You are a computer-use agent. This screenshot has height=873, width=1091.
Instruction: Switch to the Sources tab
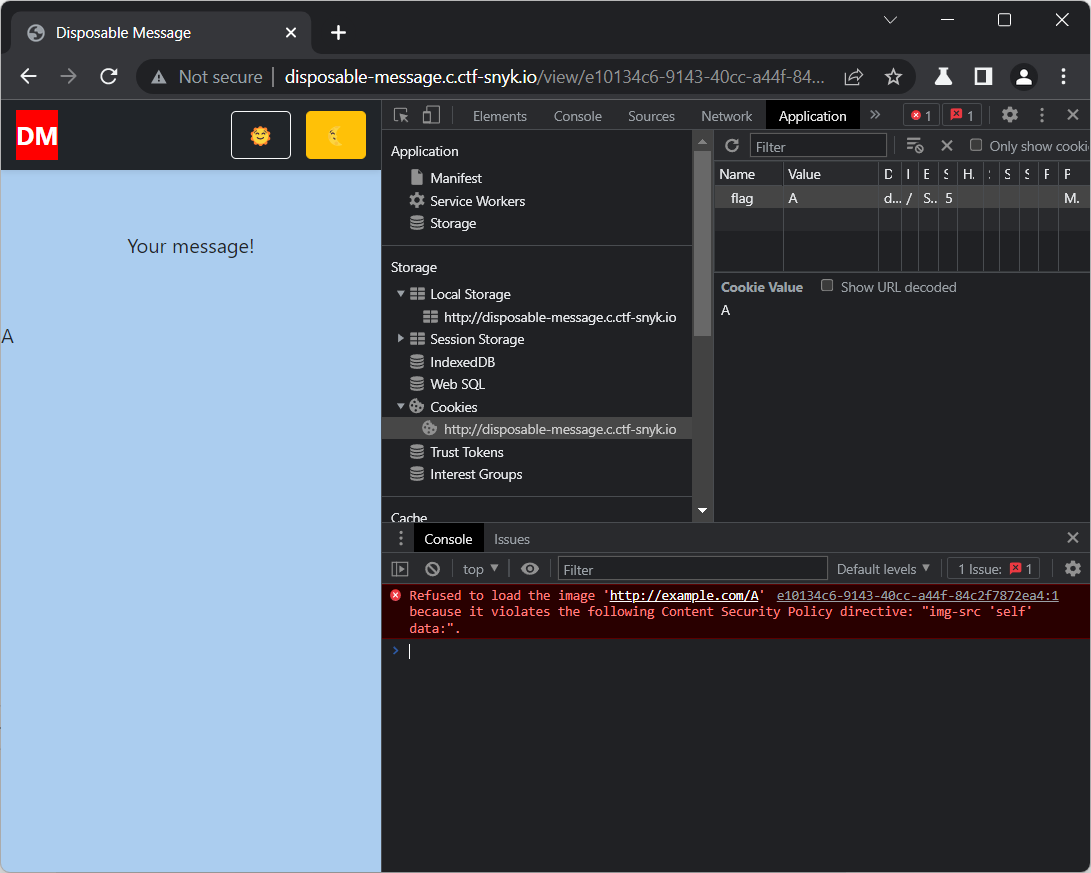[x=651, y=116]
